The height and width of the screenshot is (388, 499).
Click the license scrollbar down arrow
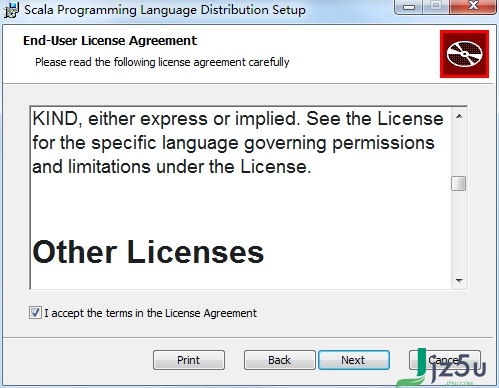pos(459,281)
